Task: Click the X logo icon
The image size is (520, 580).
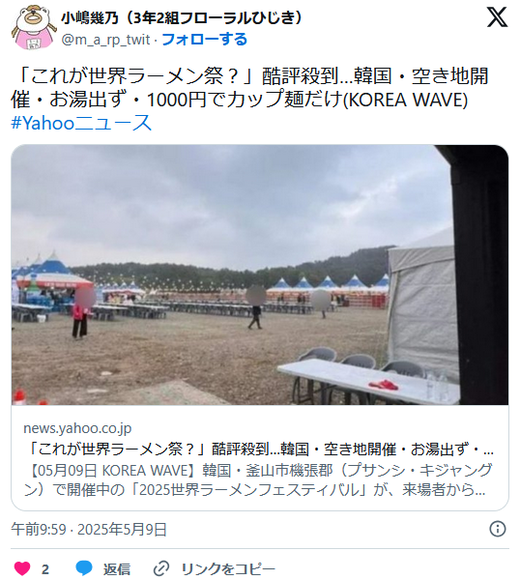Action: click(x=497, y=17)
